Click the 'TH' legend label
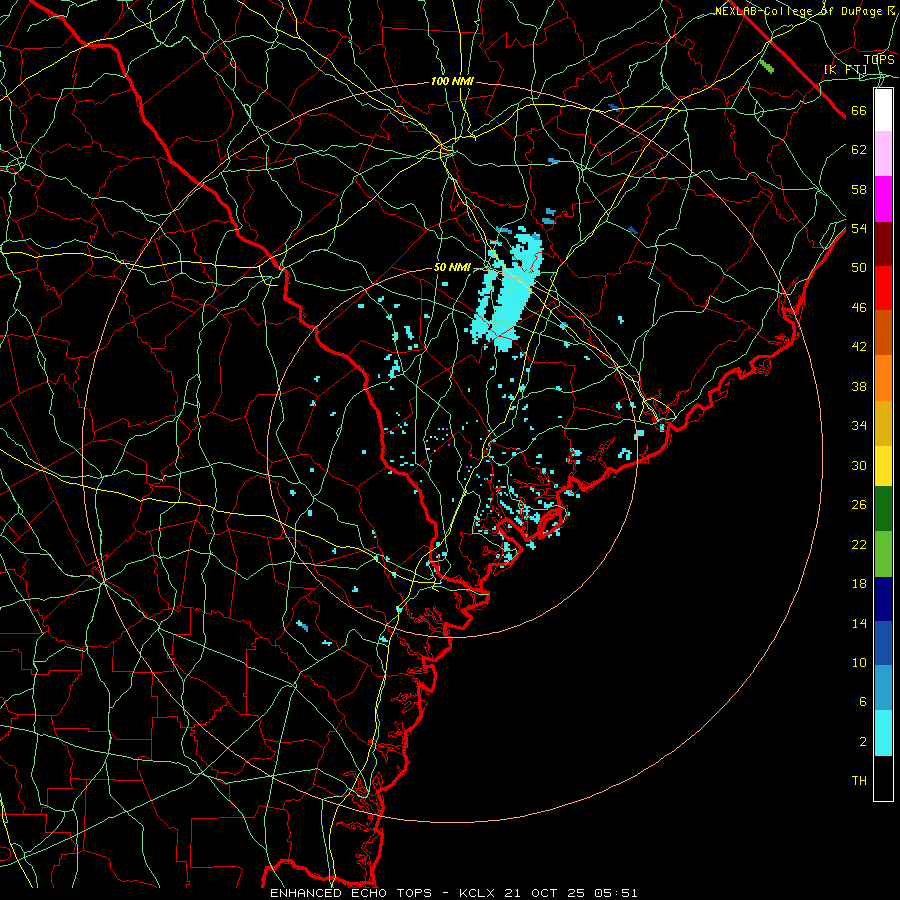Viewport: 900px width, 900px height. pyautogui.click(x=859, y=781)
